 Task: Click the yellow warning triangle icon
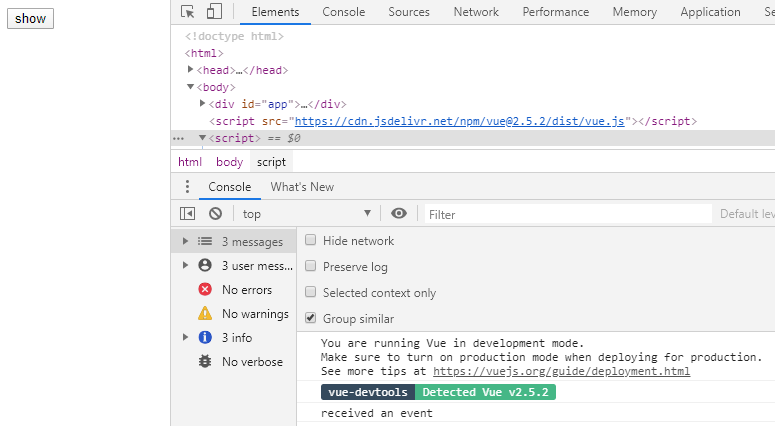point(205,313)
